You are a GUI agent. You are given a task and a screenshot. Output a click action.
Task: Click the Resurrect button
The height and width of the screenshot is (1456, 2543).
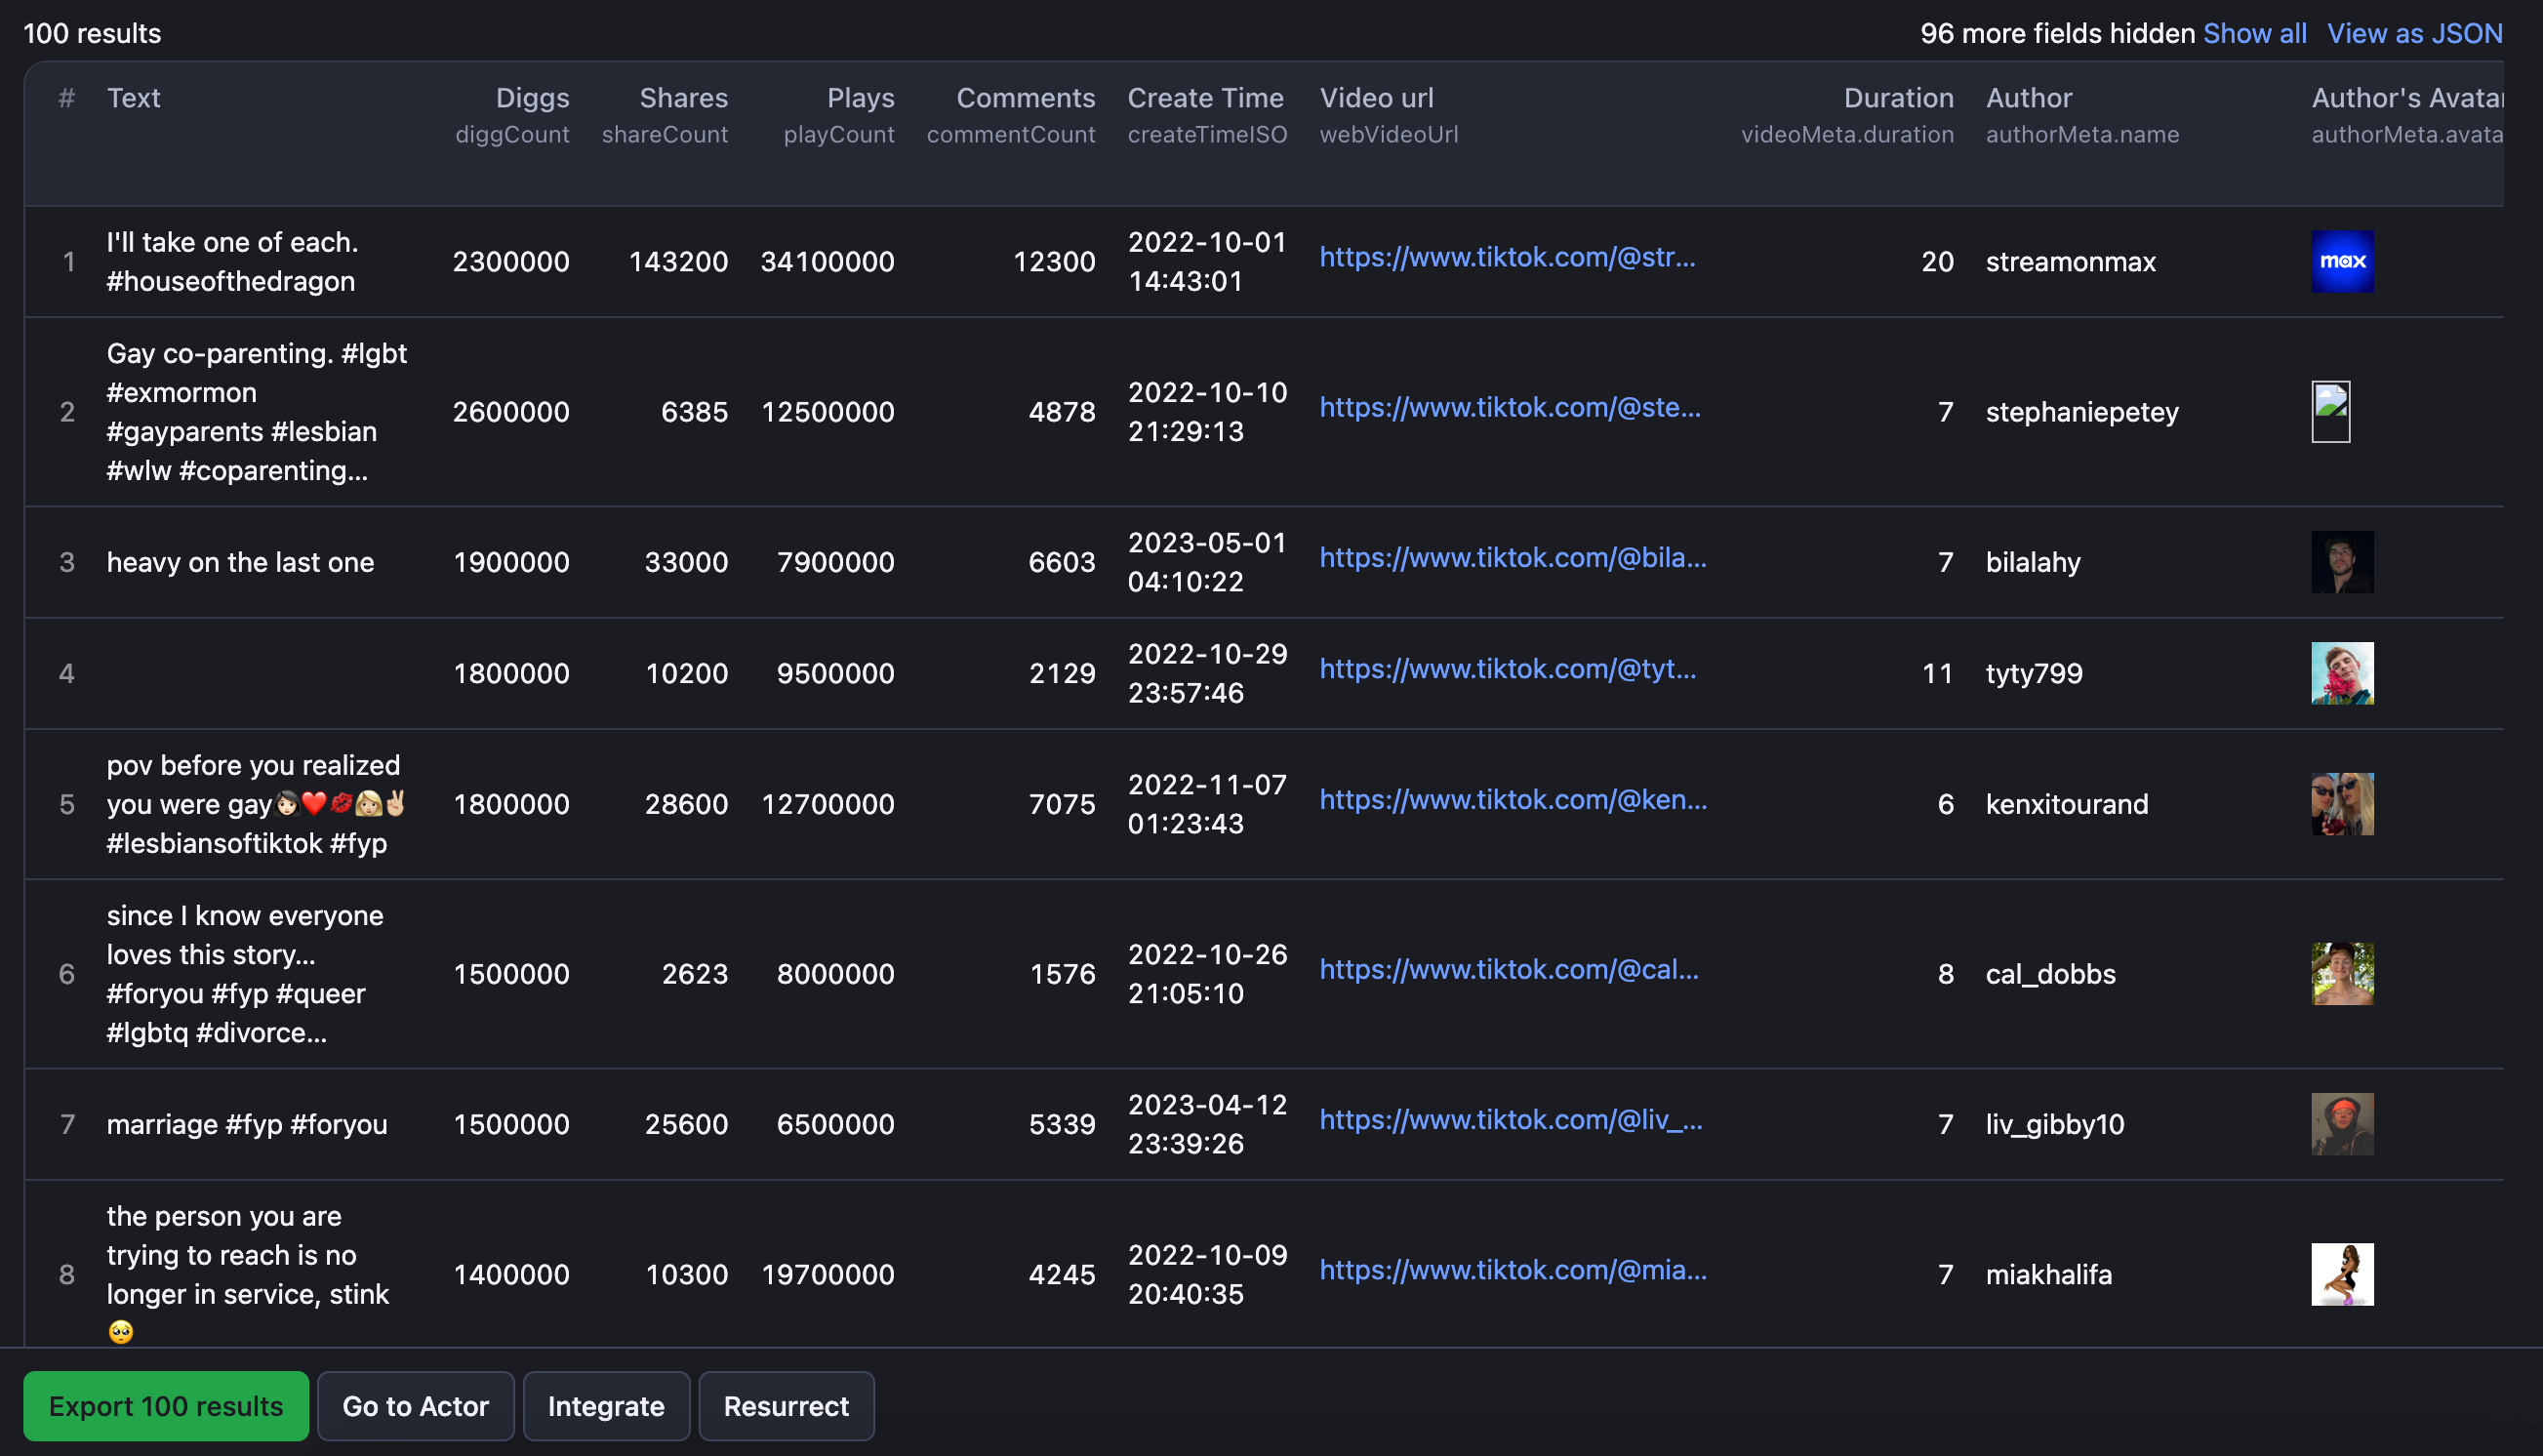(786, 1405)
